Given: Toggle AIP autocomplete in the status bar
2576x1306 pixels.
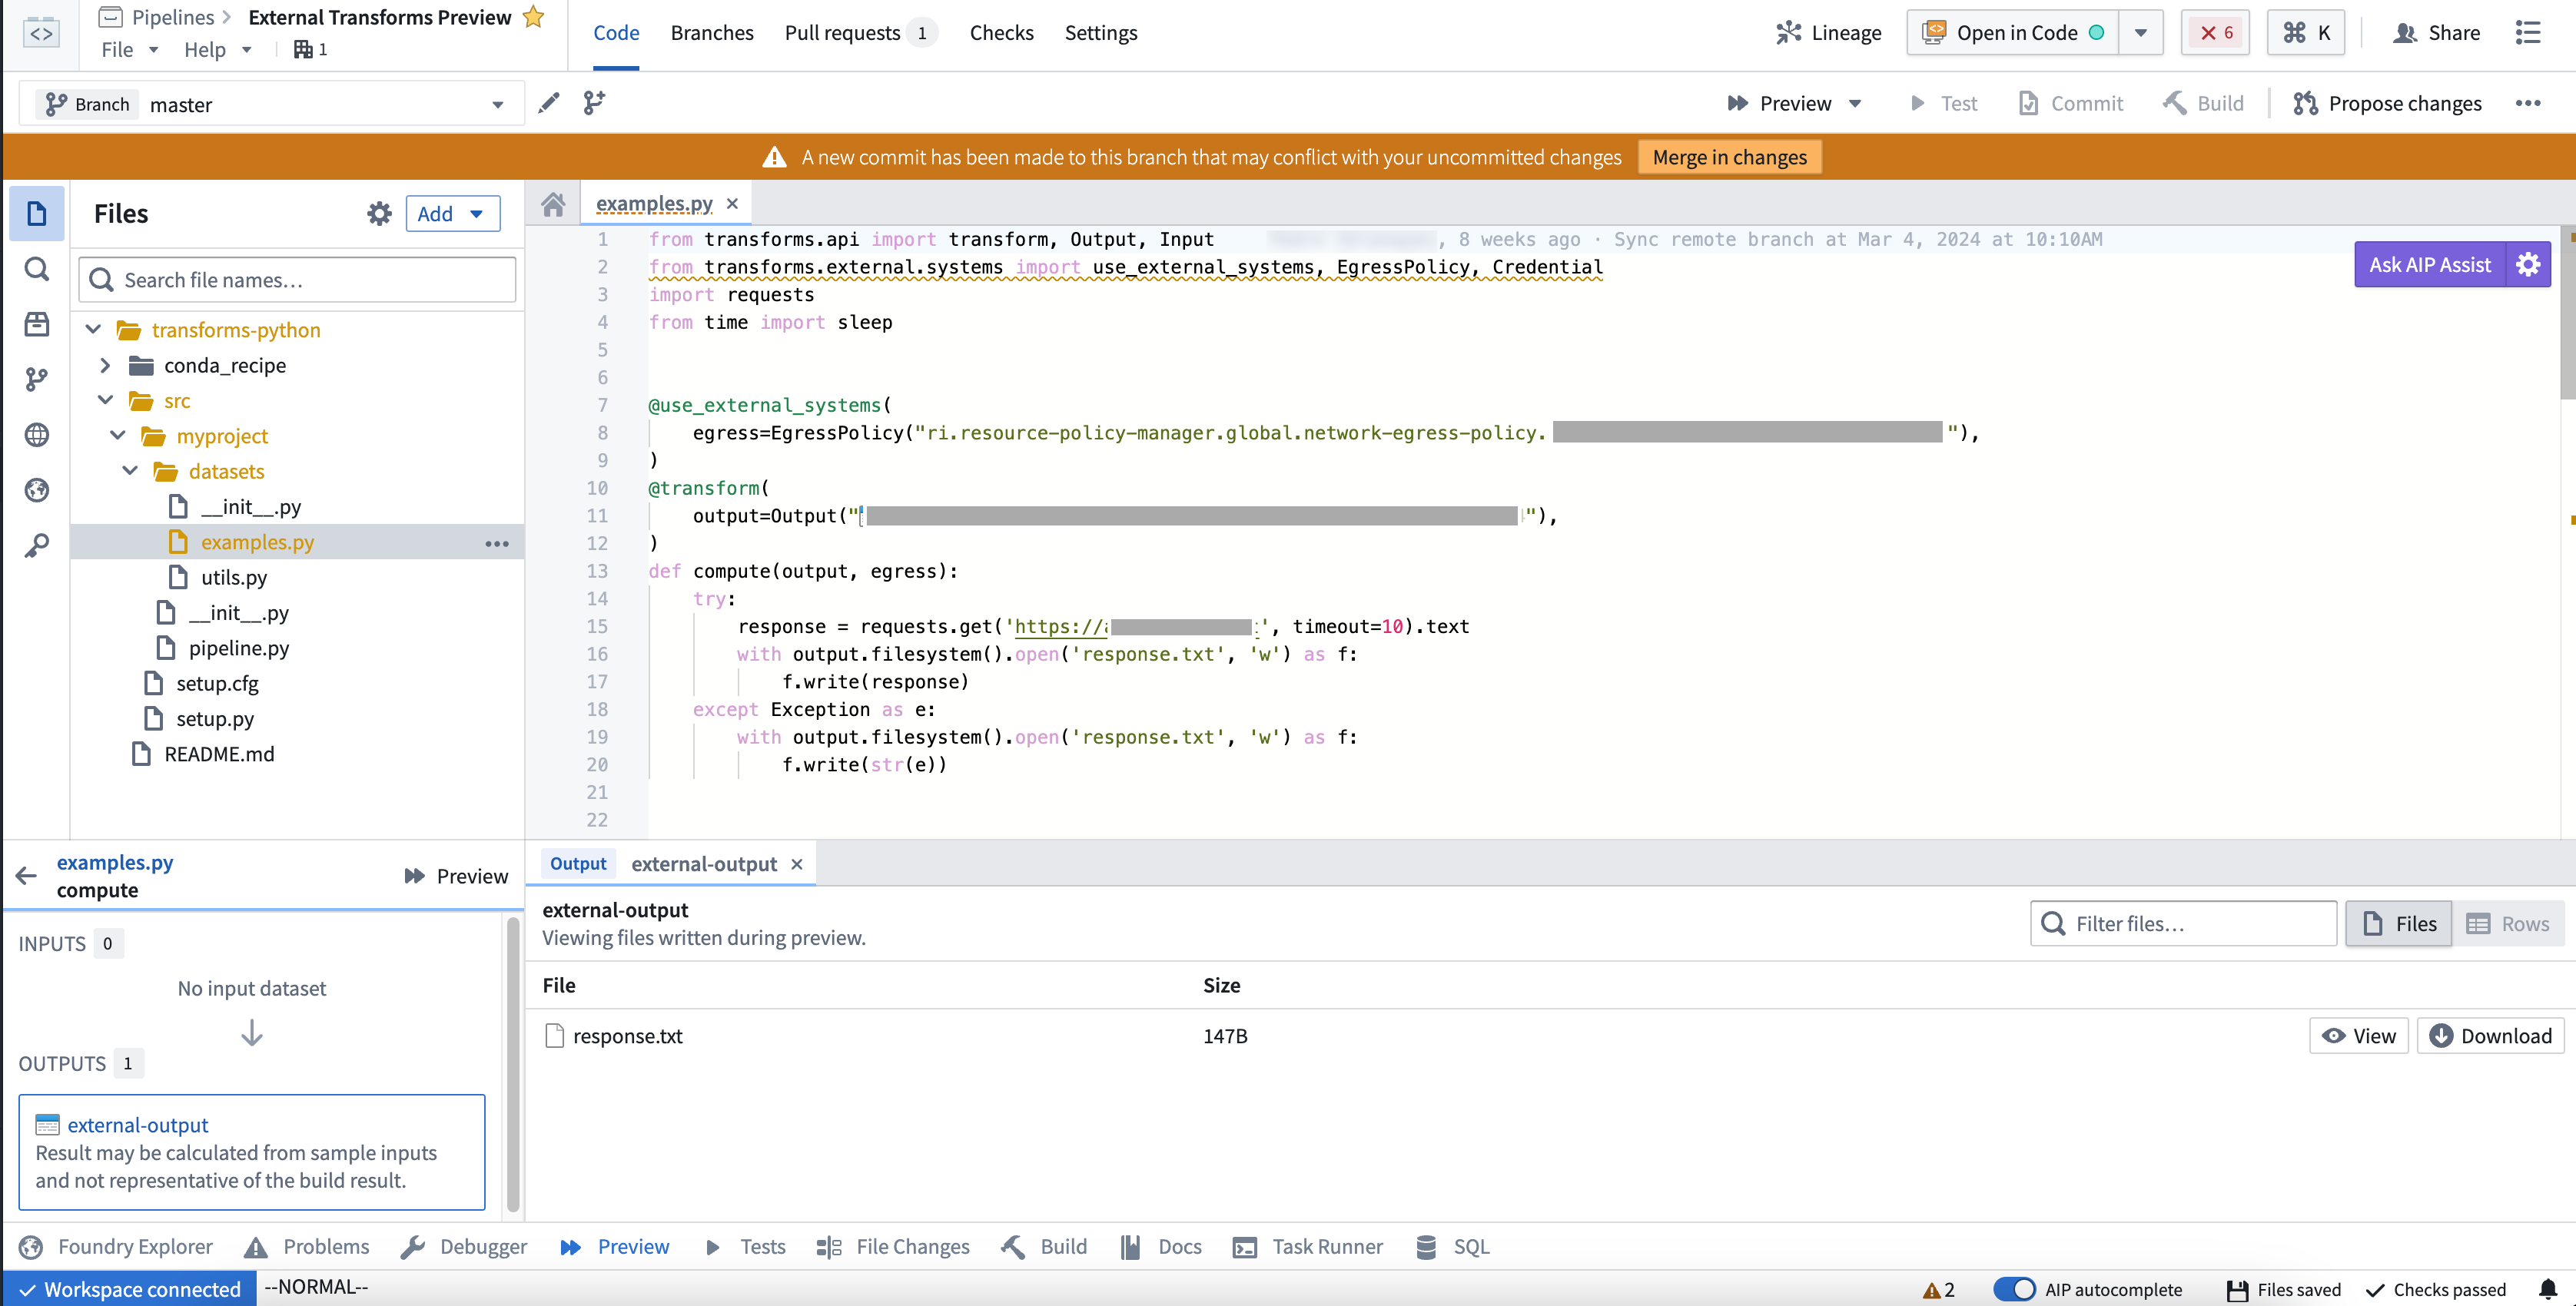Looking at the screenshot, I should point(2016,1286).
